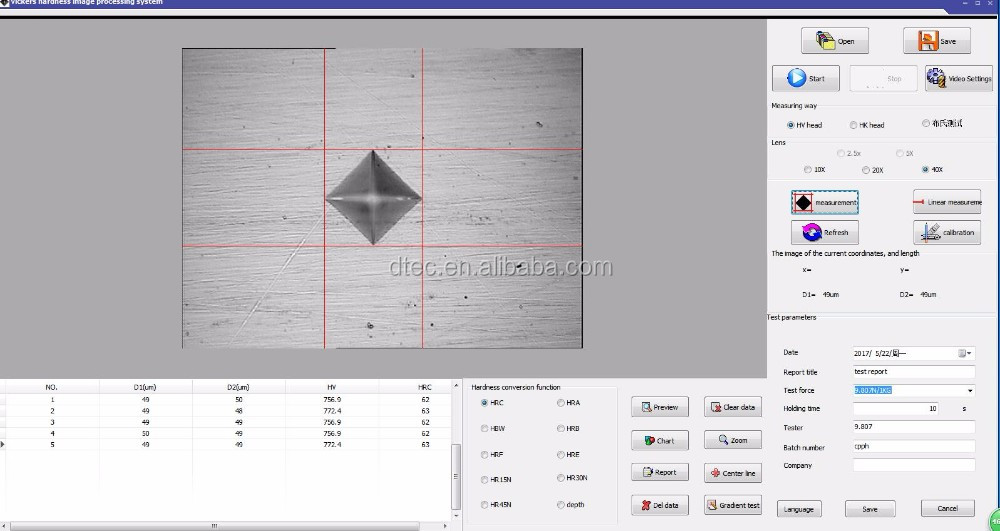Open Video Settings
The width and height of the screenshot is (1000, 531).
click(959, 78)
